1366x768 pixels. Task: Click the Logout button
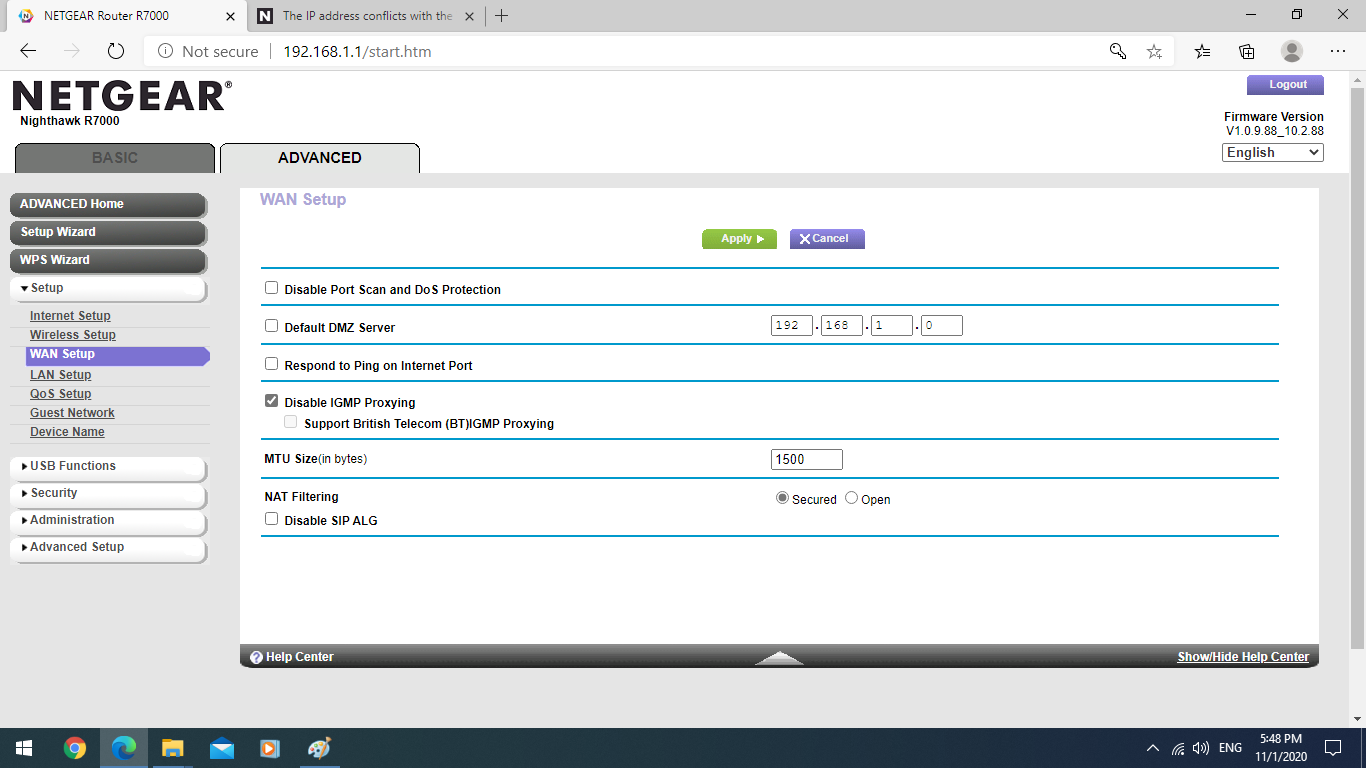click(x=1285, y=85)
